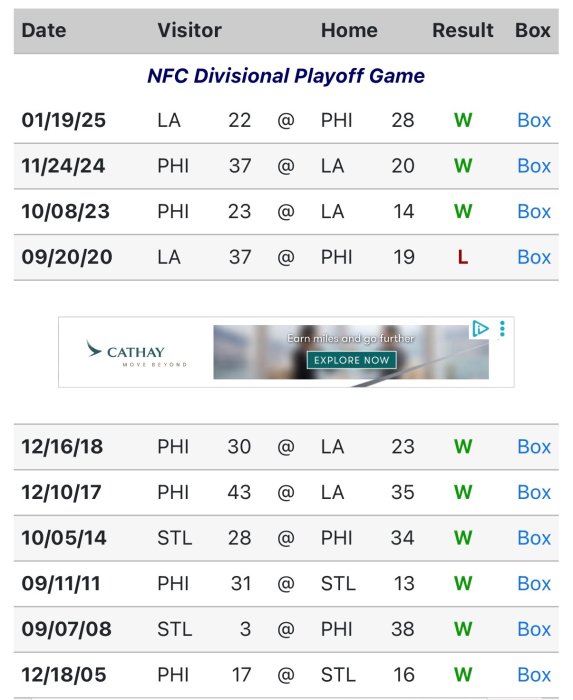Open the Box link for the 12/16/18 game
Viewport: 573px width, 700px height.
(x=534, y=446)
